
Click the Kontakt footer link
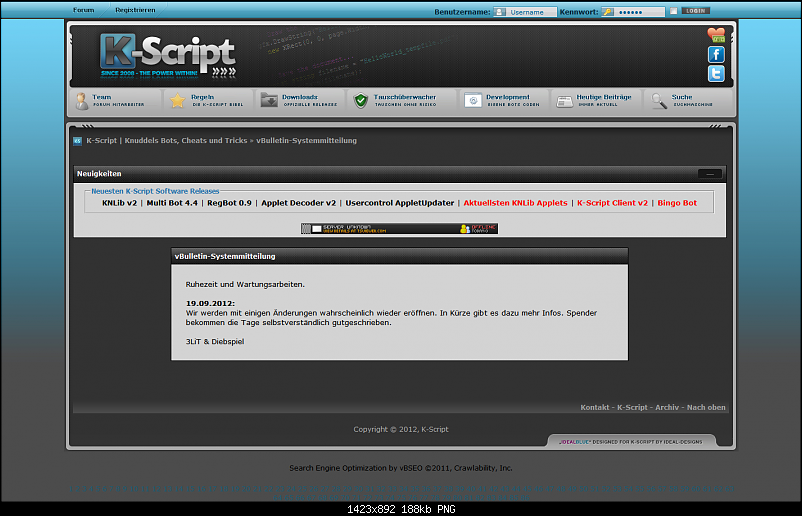[594, 408]
